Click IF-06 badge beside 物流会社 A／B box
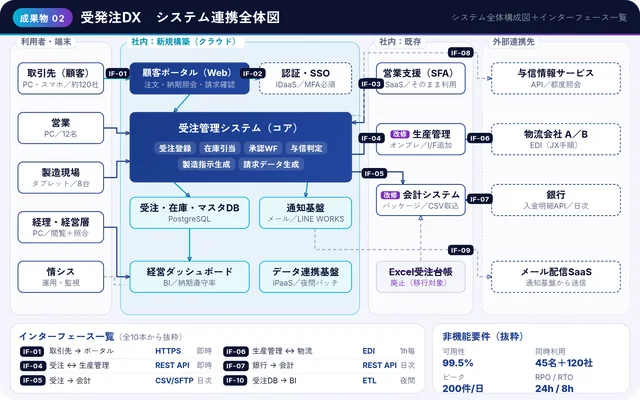The height and width of the screenshot is (400, 640). (479, 138)
